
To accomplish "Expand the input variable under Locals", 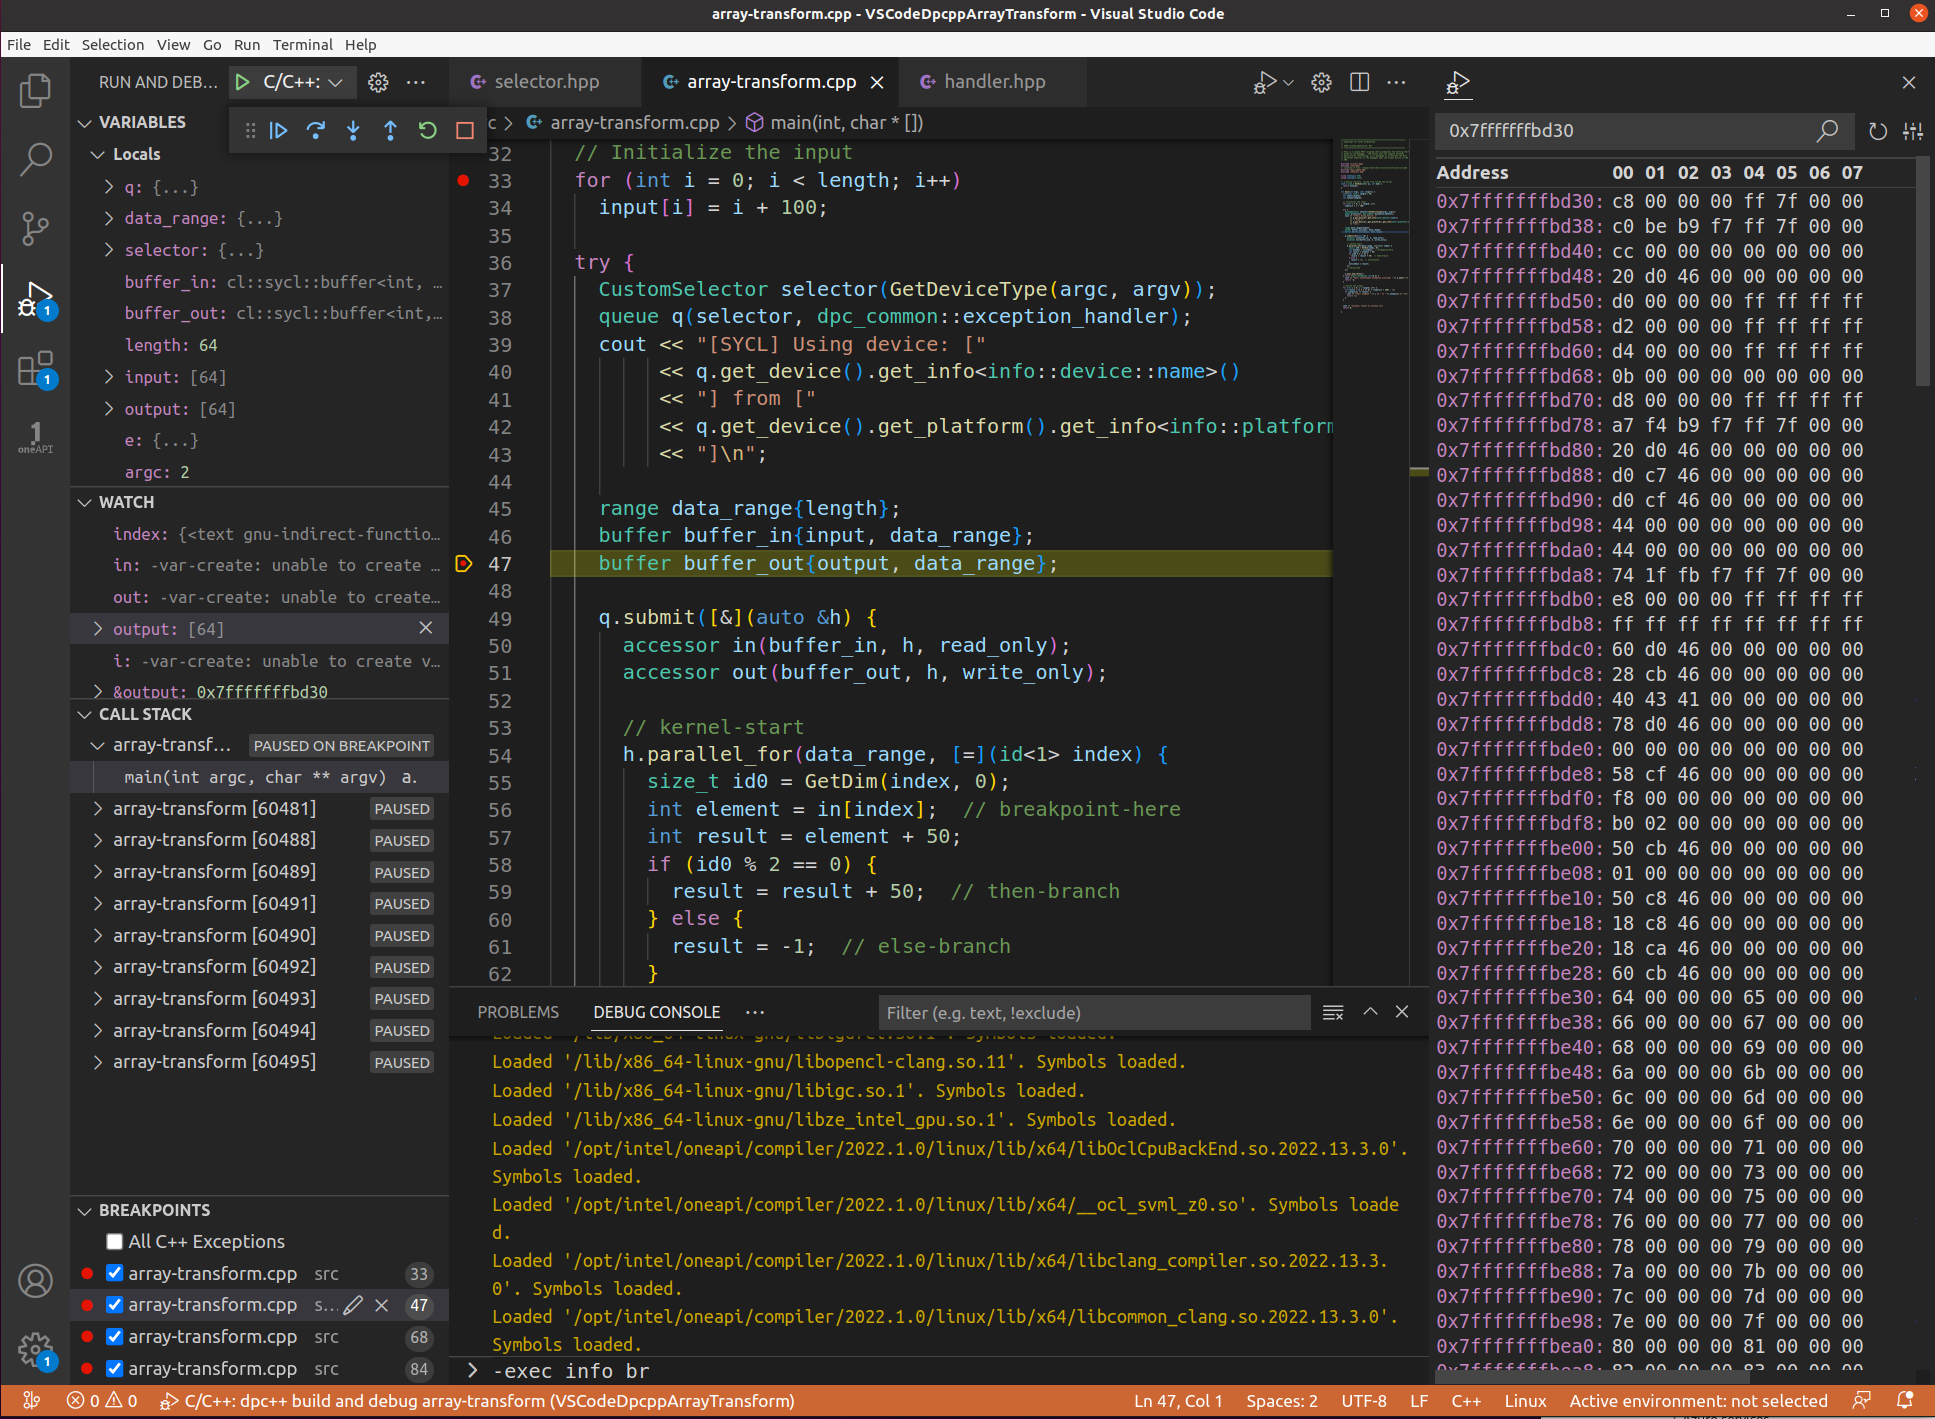I will coord(108,377).
